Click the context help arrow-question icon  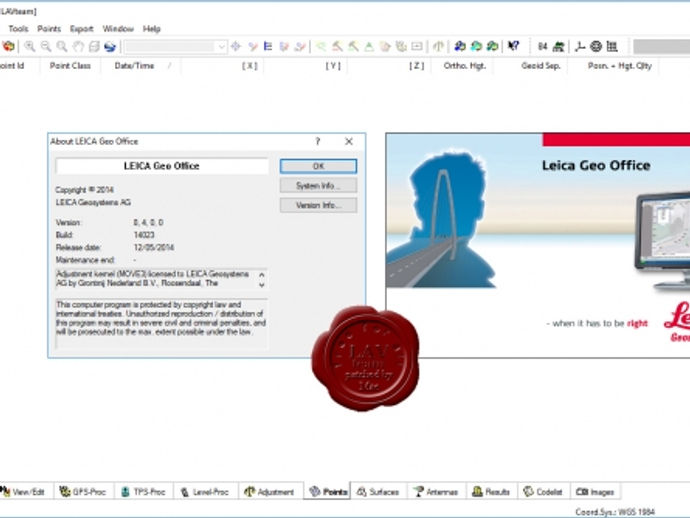pyautogui.click(x=513, y=46)
